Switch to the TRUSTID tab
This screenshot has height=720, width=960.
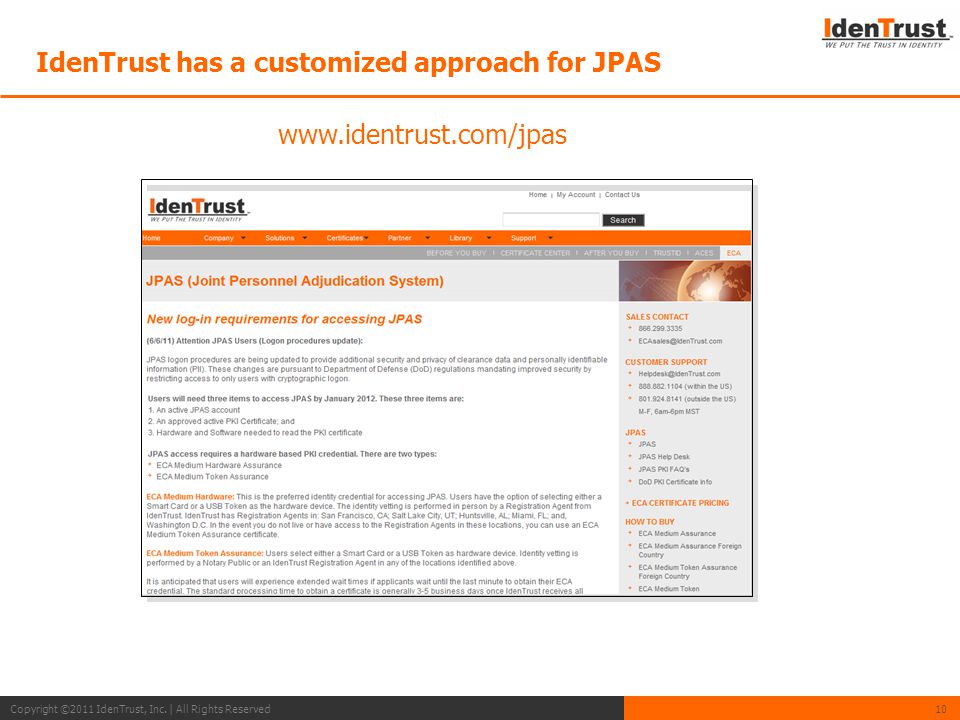[x=667, y=253]
